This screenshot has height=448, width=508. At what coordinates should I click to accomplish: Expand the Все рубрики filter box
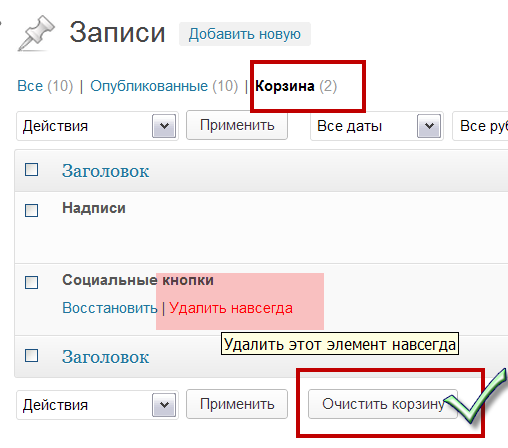pos(480,126)
